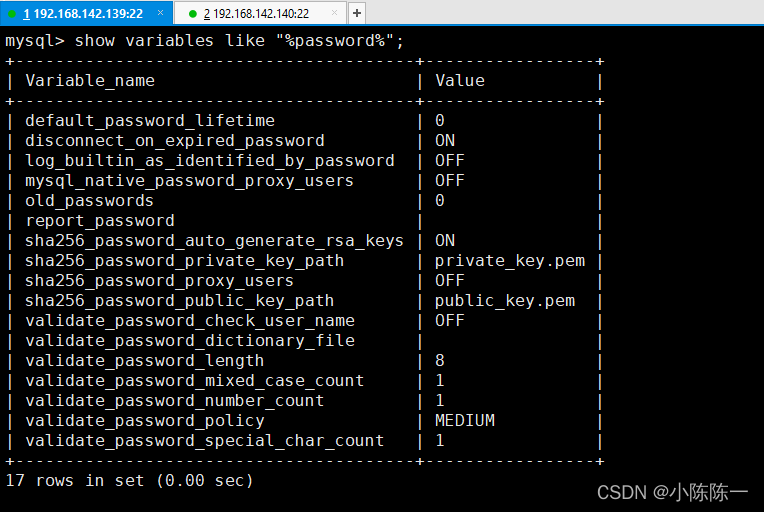Click green connection indicator on second tab
Image resolution: width=764 pixels, height=512 pixels.
click(x=192, y=14)
